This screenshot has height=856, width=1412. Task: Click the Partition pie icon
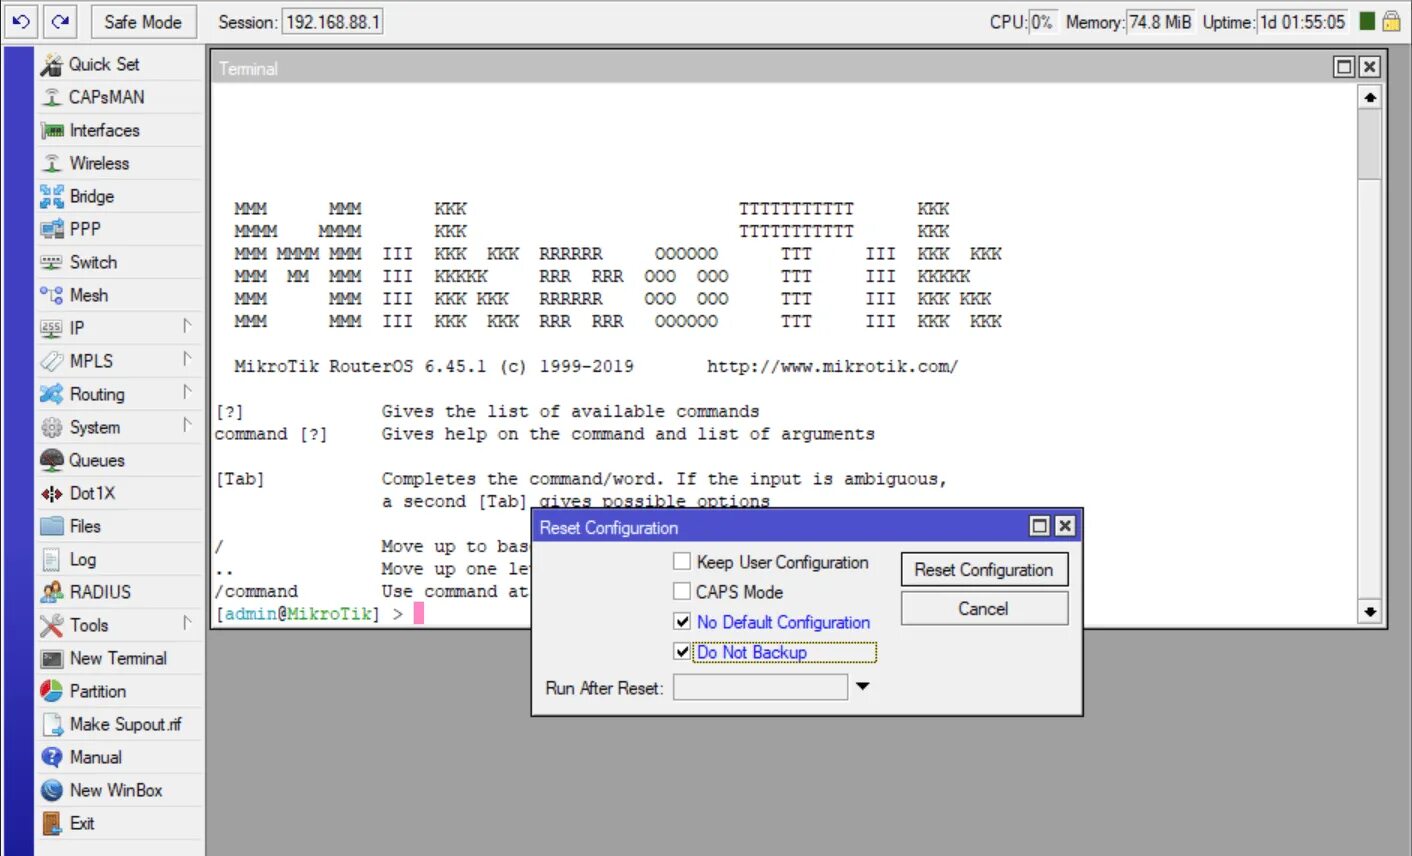tap(52, 692)
